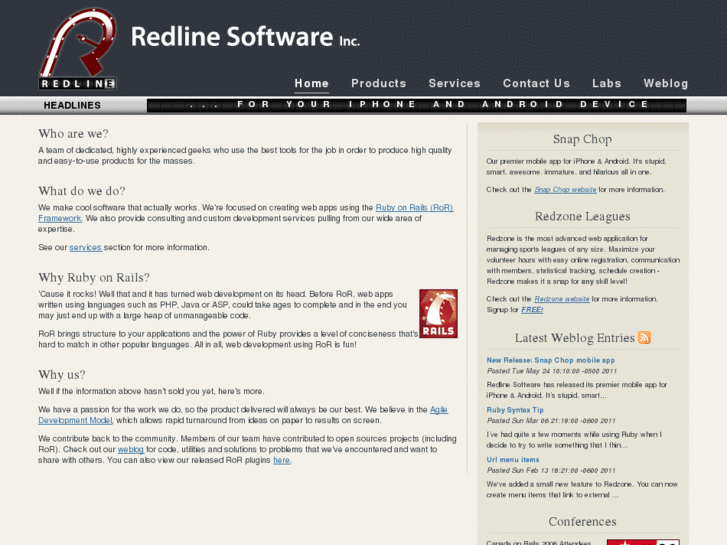Click the 'What do we do?' heading

point(82,191)
